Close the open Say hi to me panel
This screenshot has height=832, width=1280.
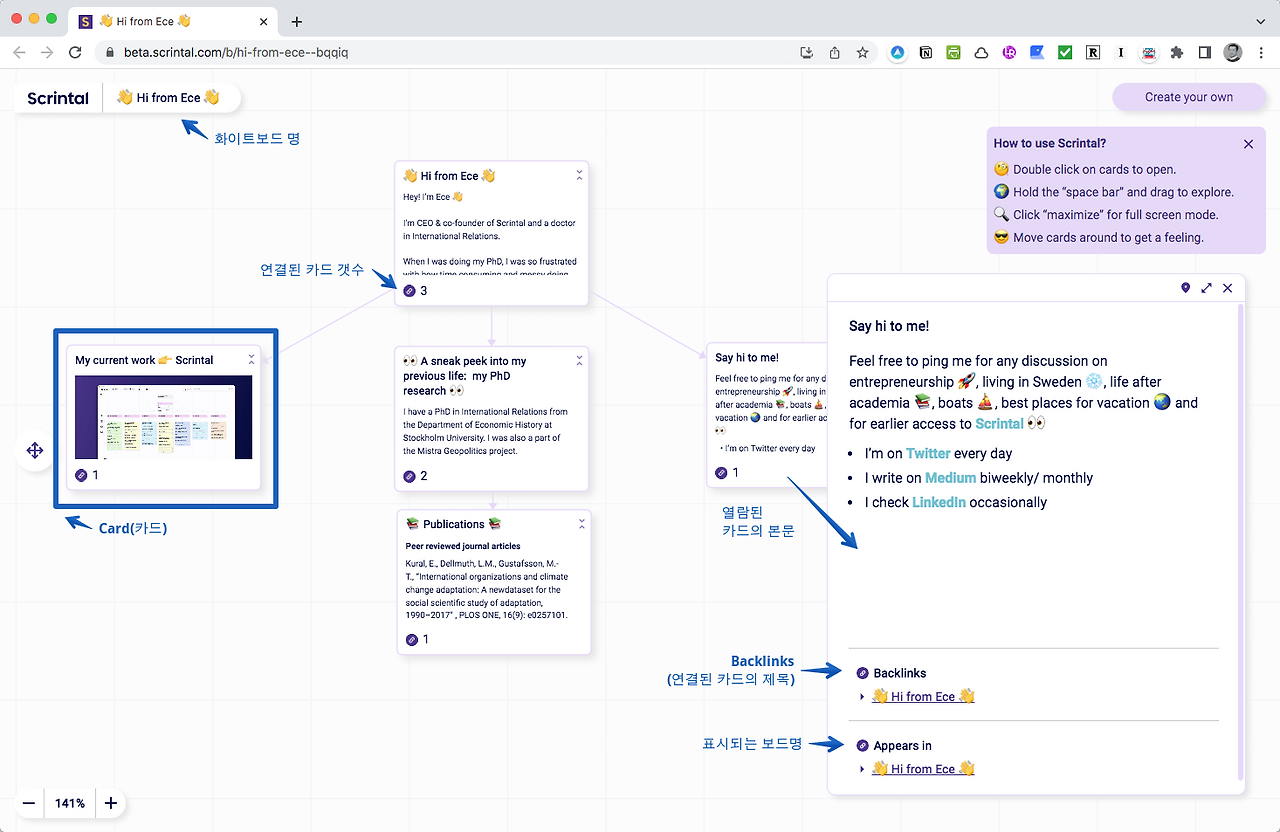(x=1228, y=288)
